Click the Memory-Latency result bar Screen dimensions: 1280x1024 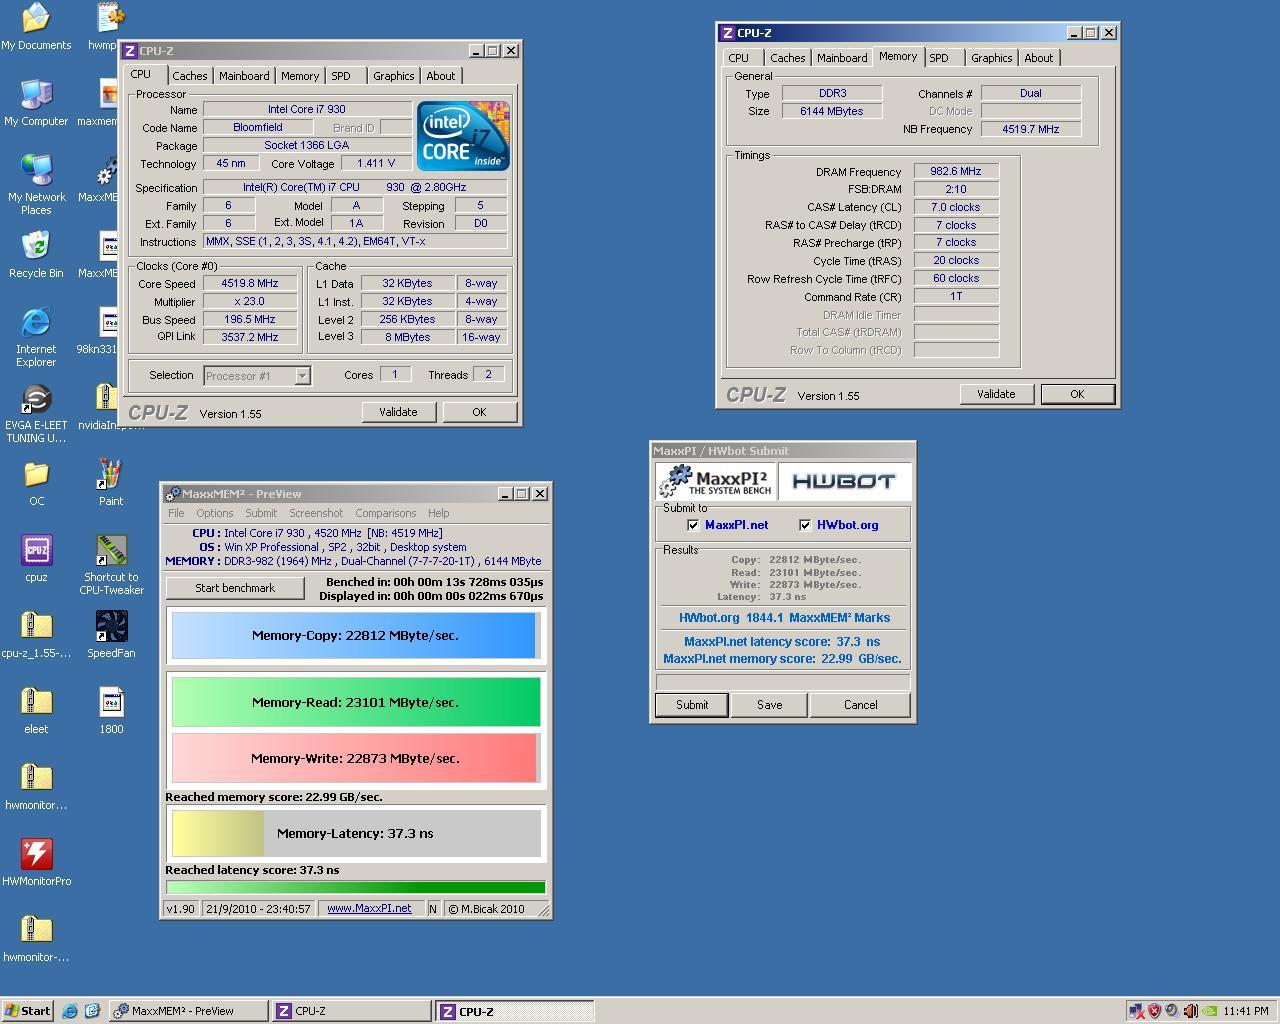click(x=356, y=833)
